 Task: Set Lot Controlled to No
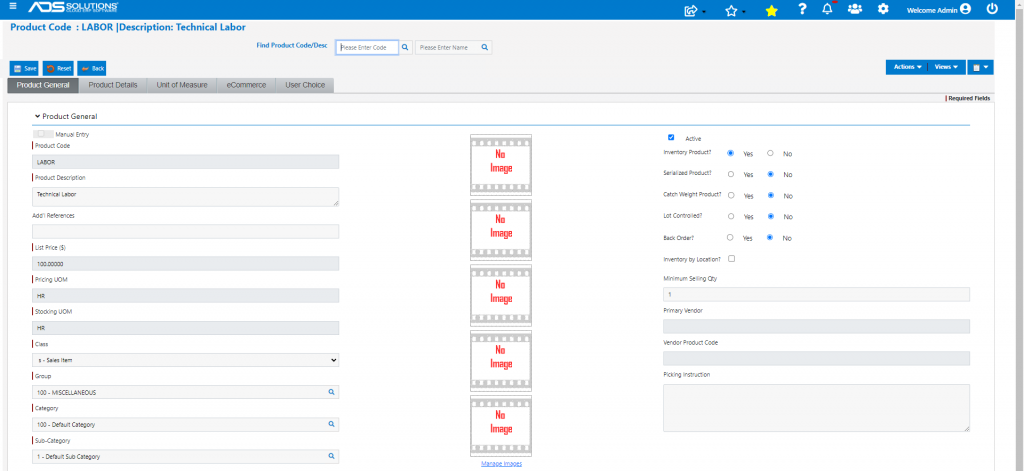coord(771,216)
